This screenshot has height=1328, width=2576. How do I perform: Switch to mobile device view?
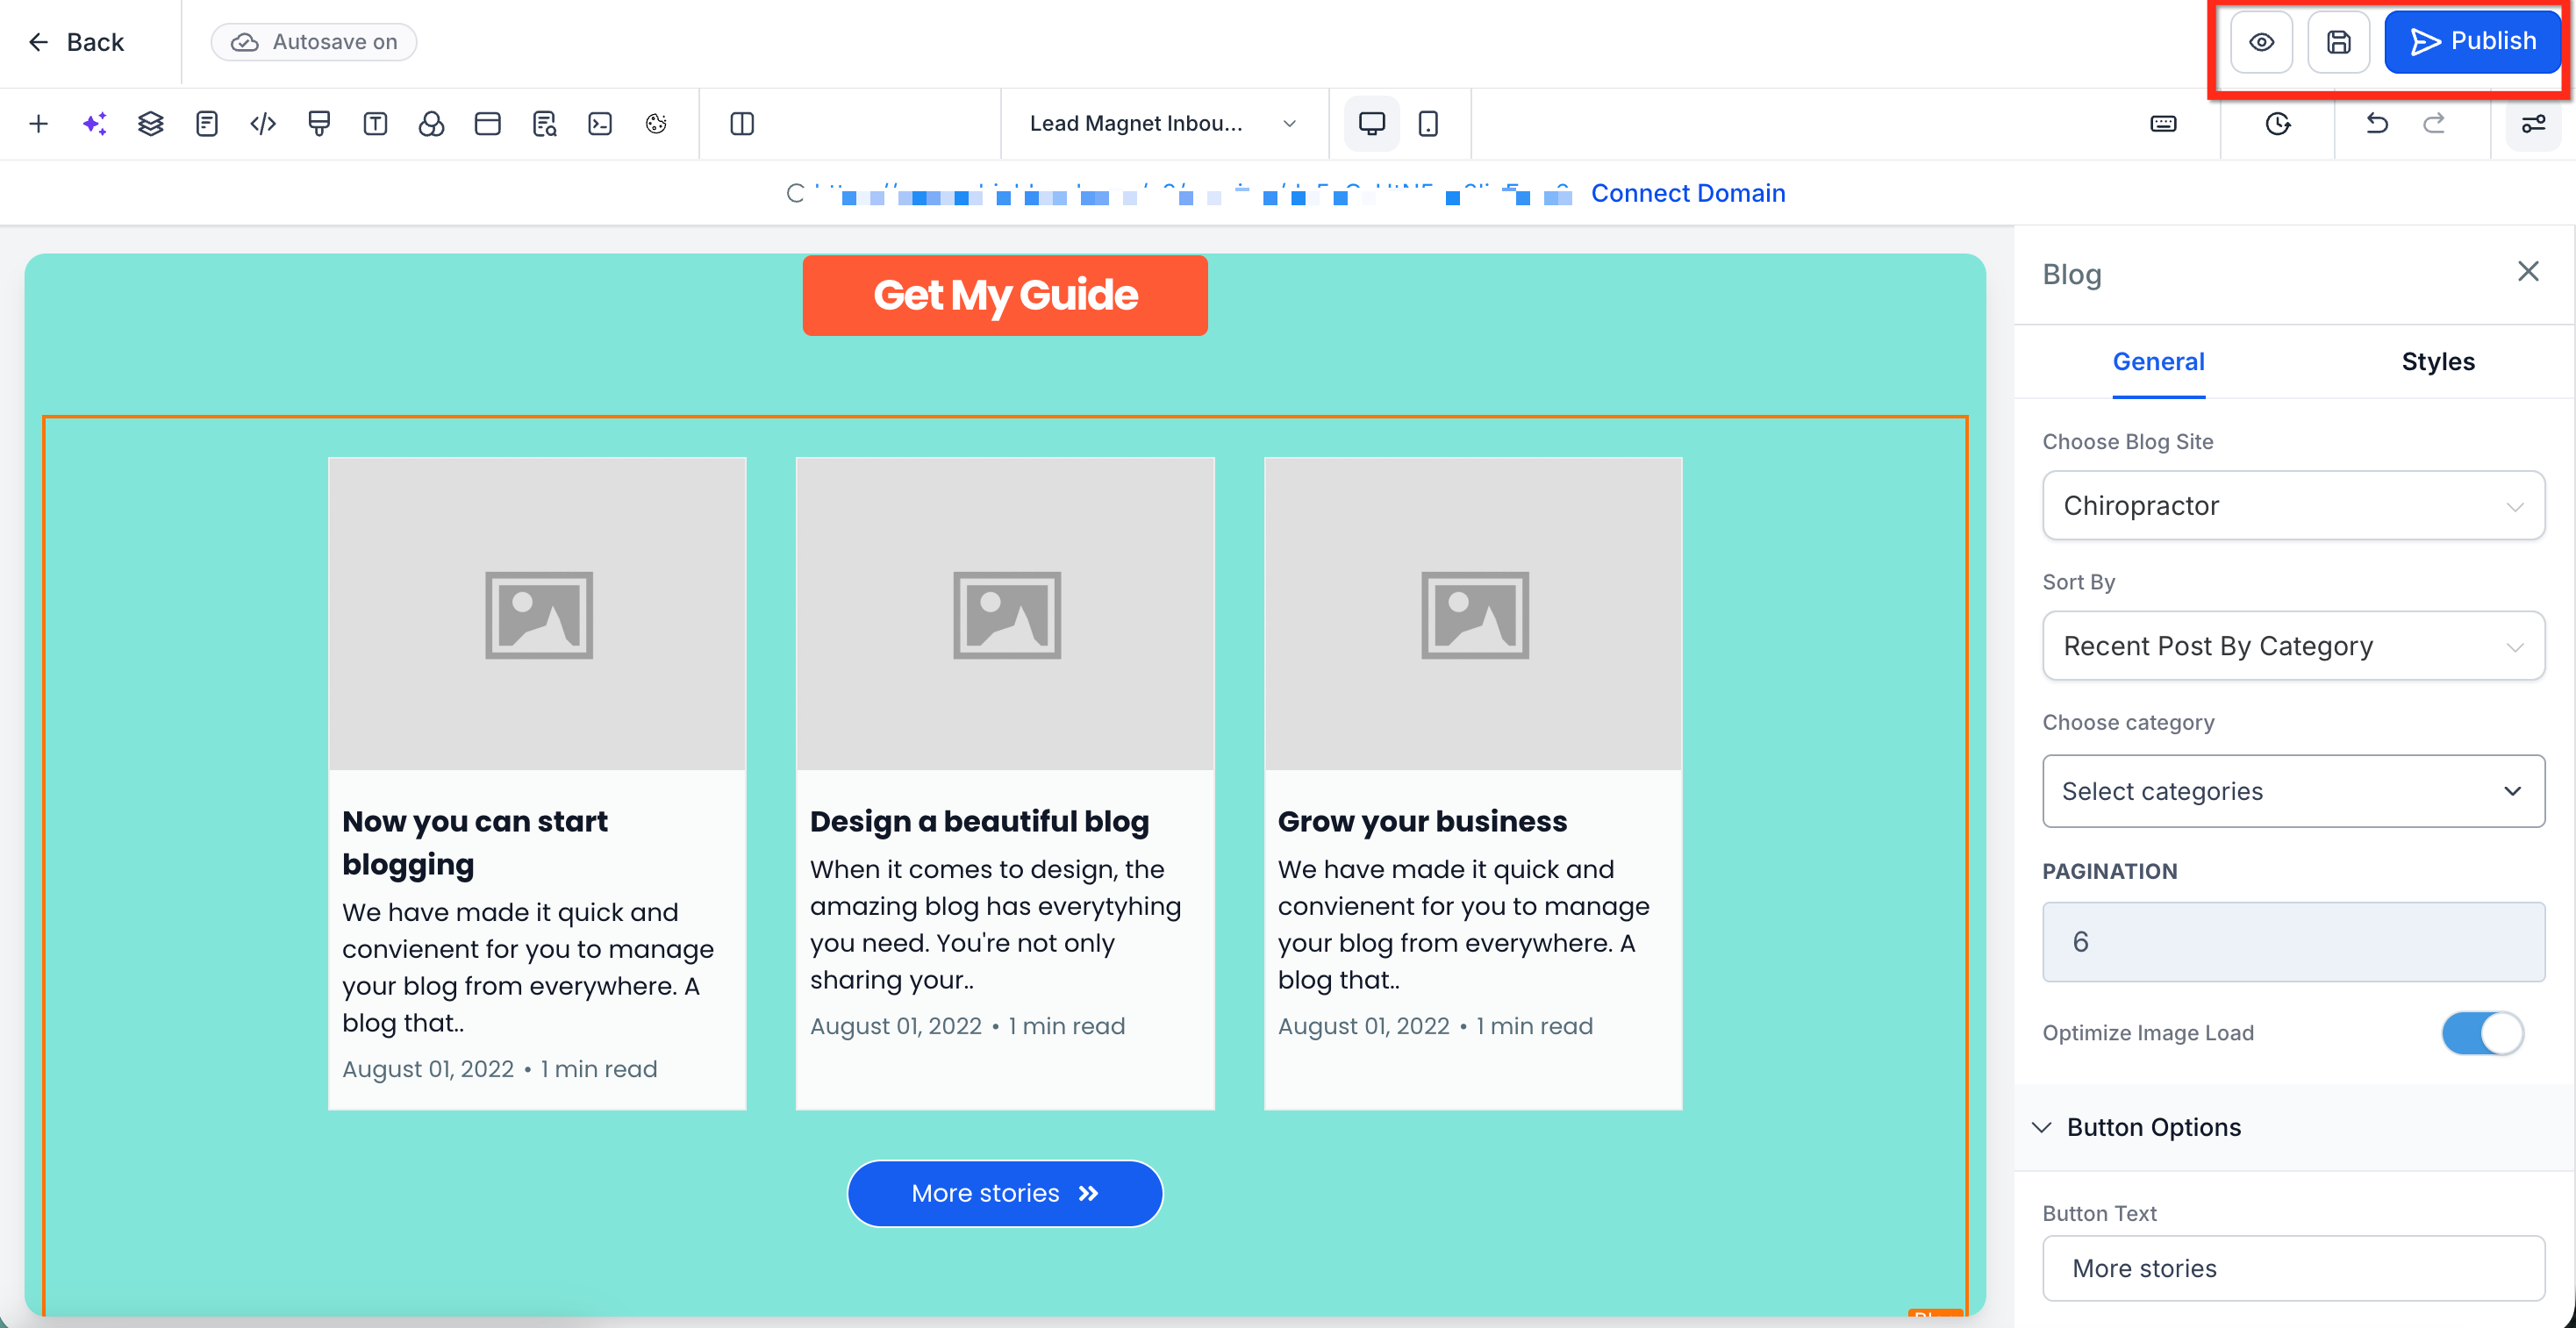tap(1428, 124)
